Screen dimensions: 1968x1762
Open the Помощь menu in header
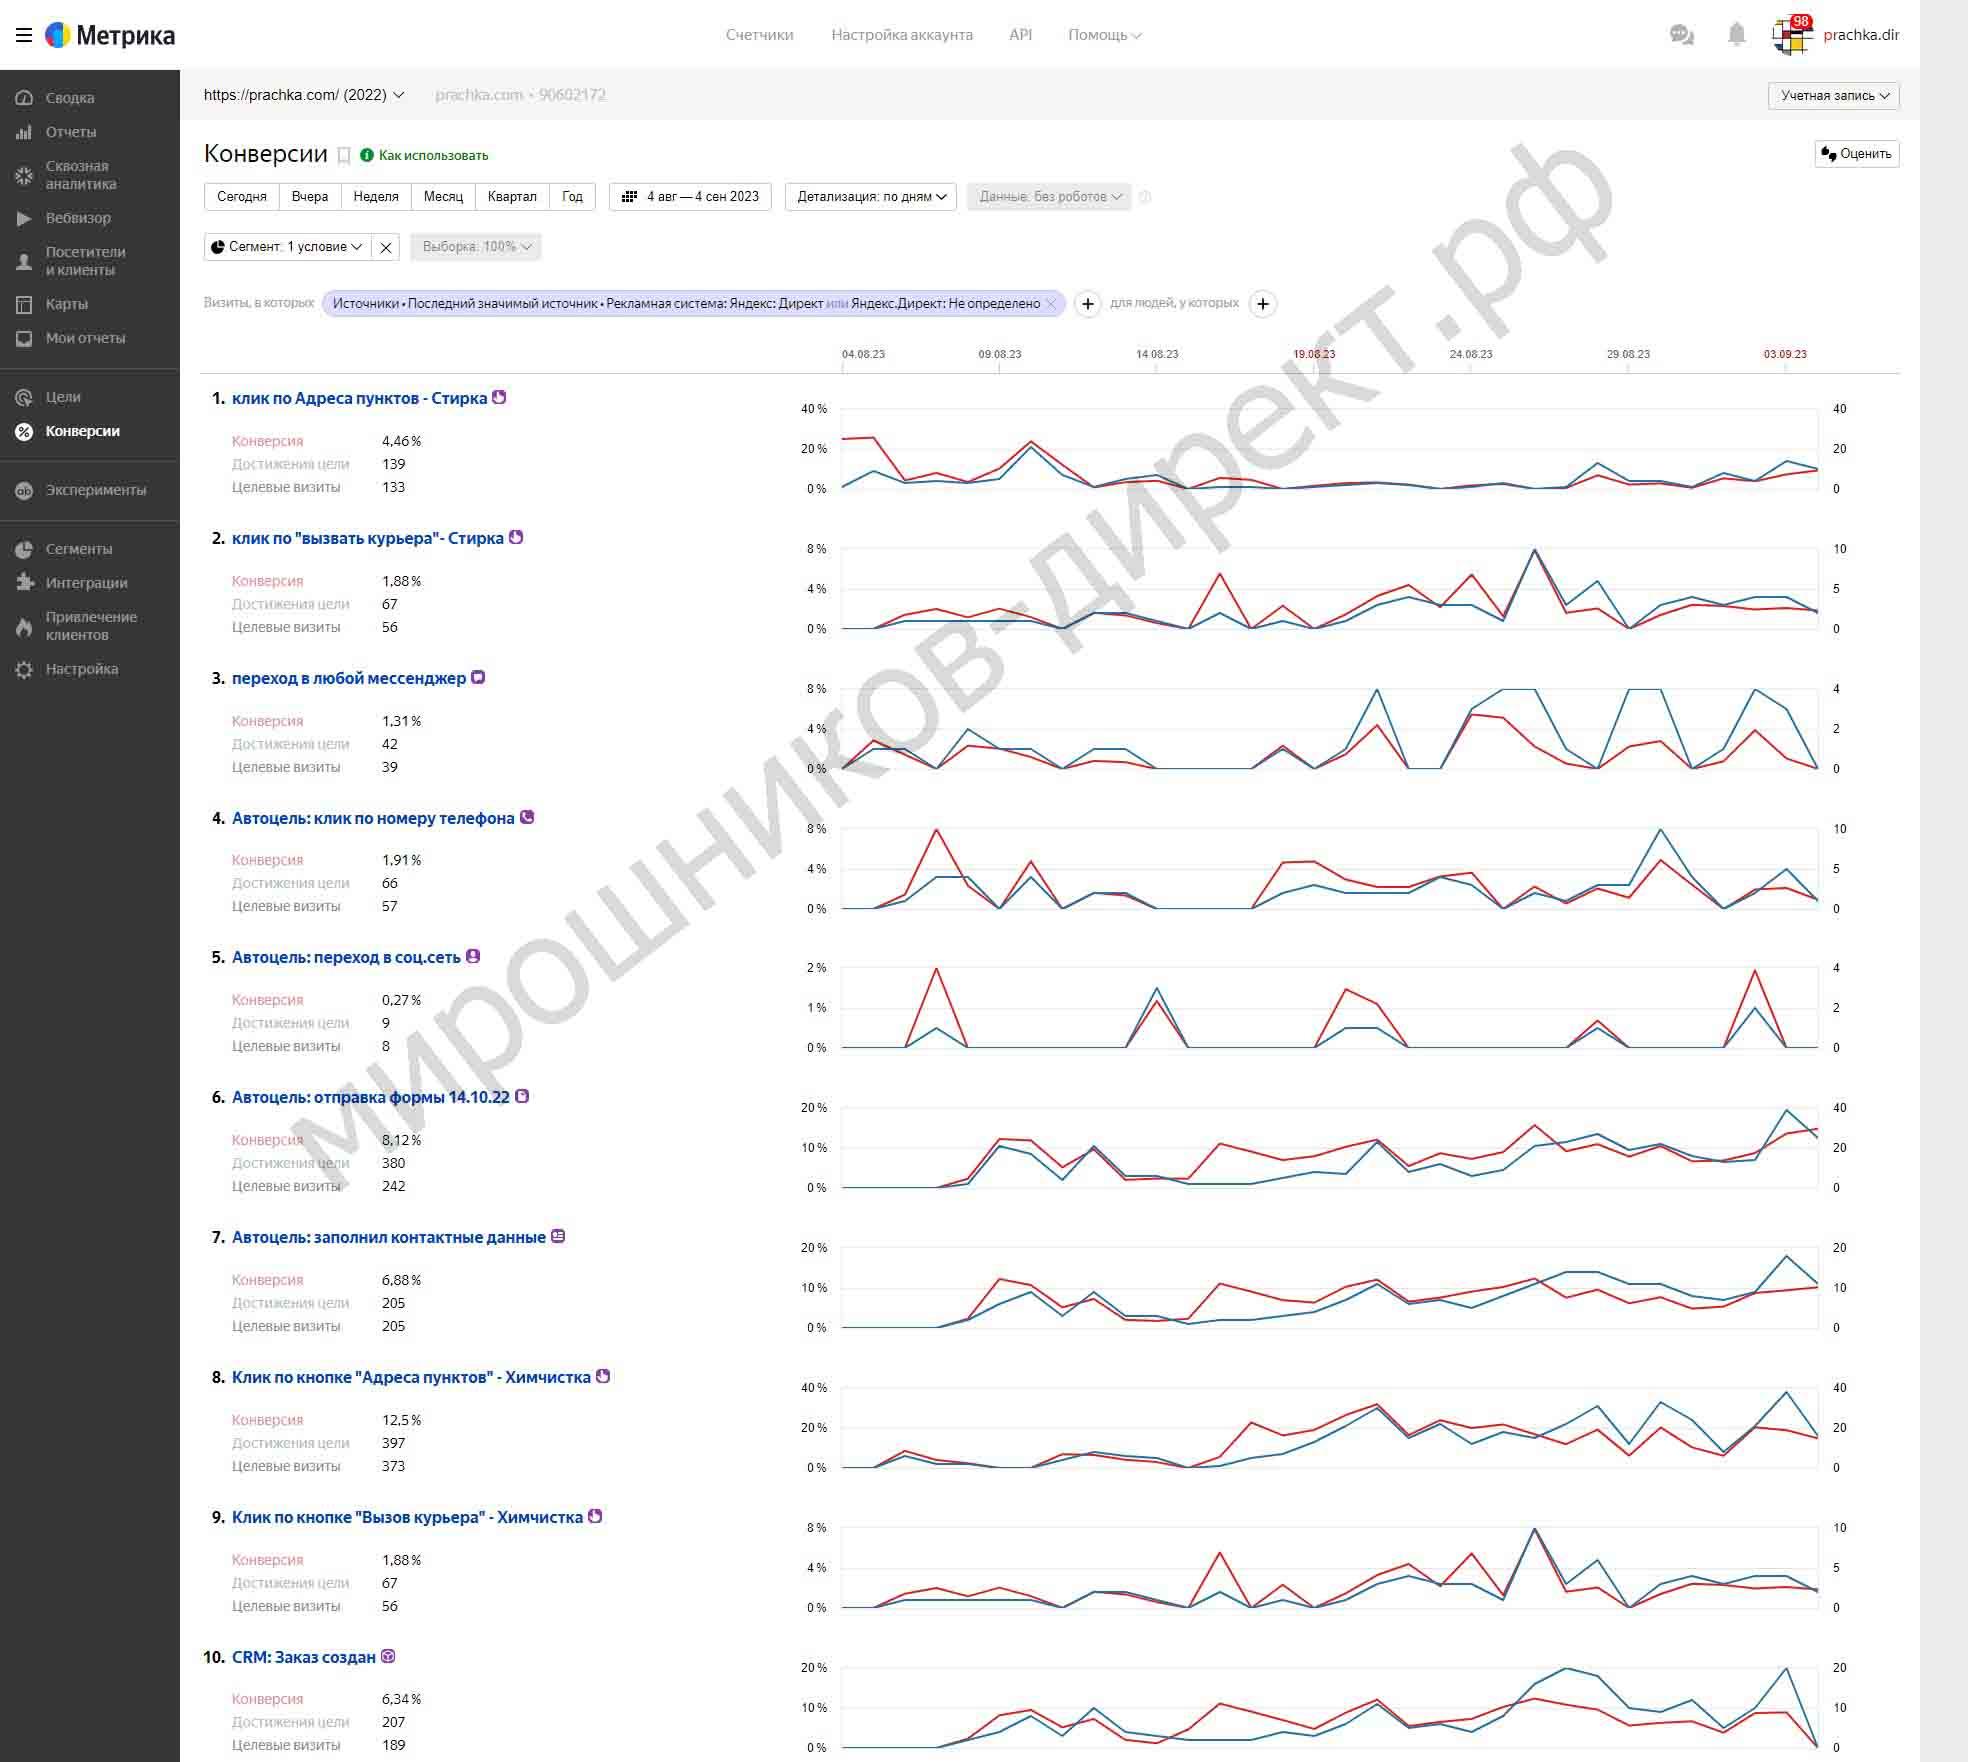click(x=1105, y=35)
